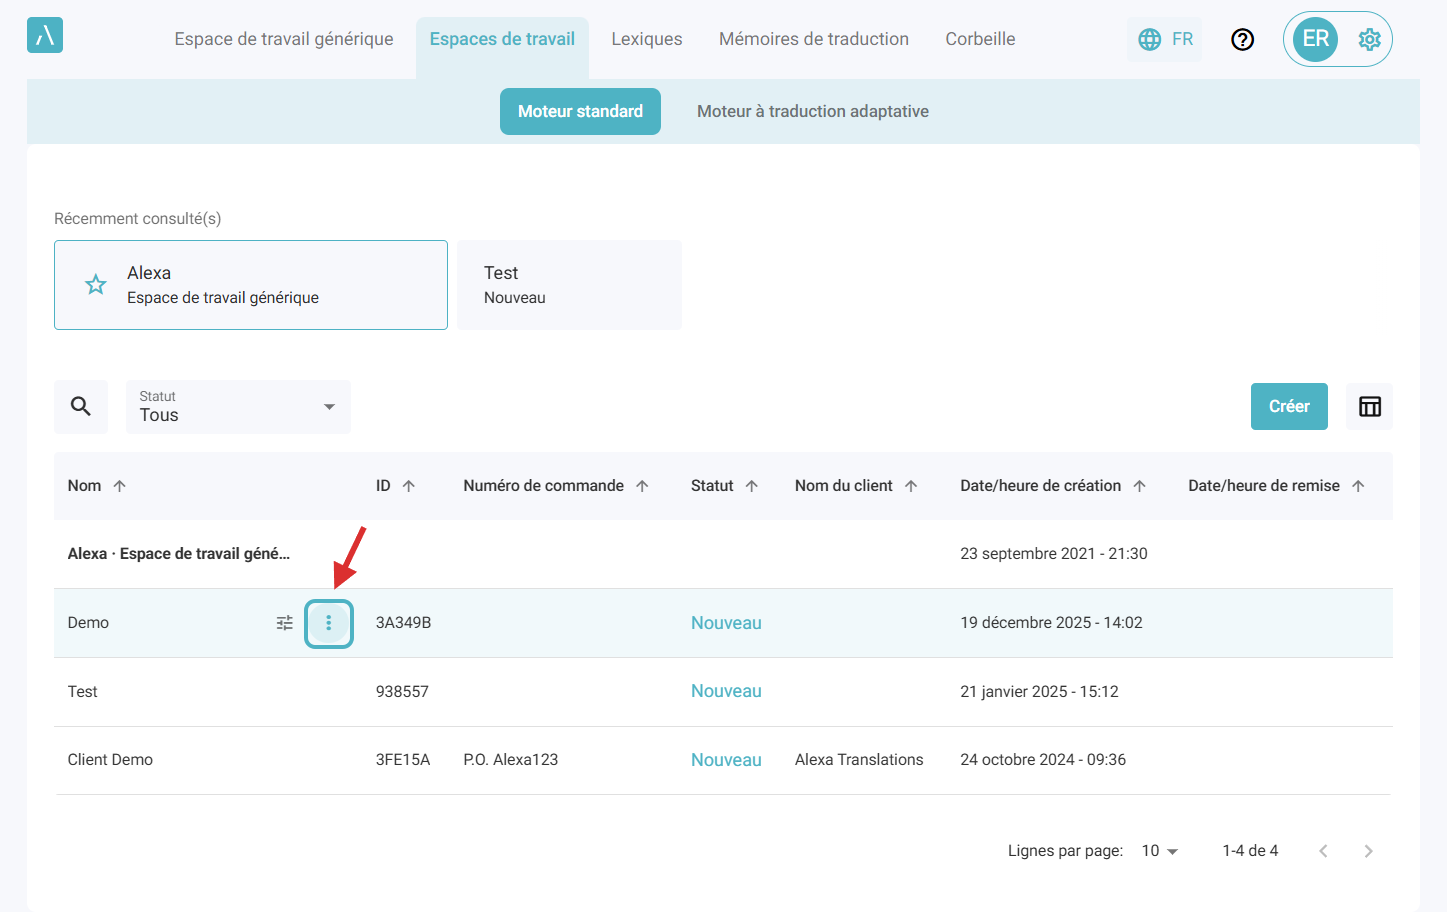Click the ER user avatar
The image size is (1447, 912).
[1315, 39]
